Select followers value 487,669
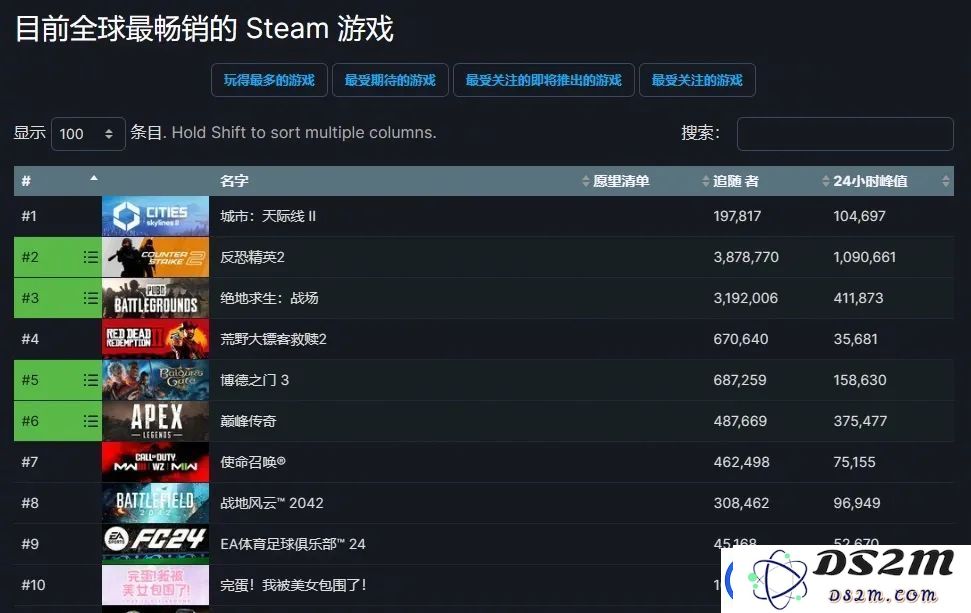 (x=740, y=421)
